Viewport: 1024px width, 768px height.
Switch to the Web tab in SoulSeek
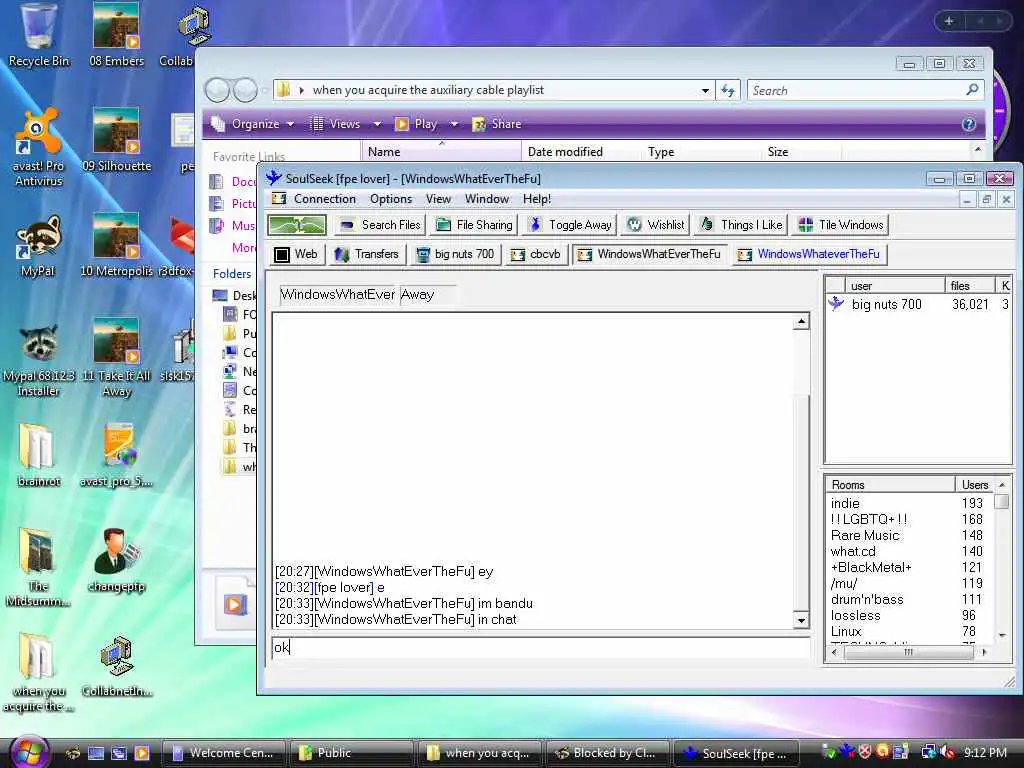[295, 254]
